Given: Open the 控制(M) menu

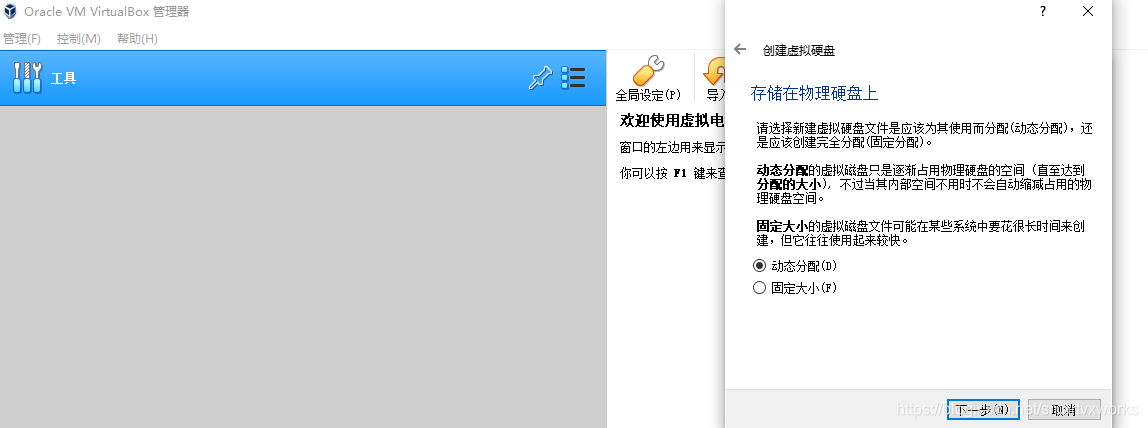Looking at the screenshot, I should (79, 39).
